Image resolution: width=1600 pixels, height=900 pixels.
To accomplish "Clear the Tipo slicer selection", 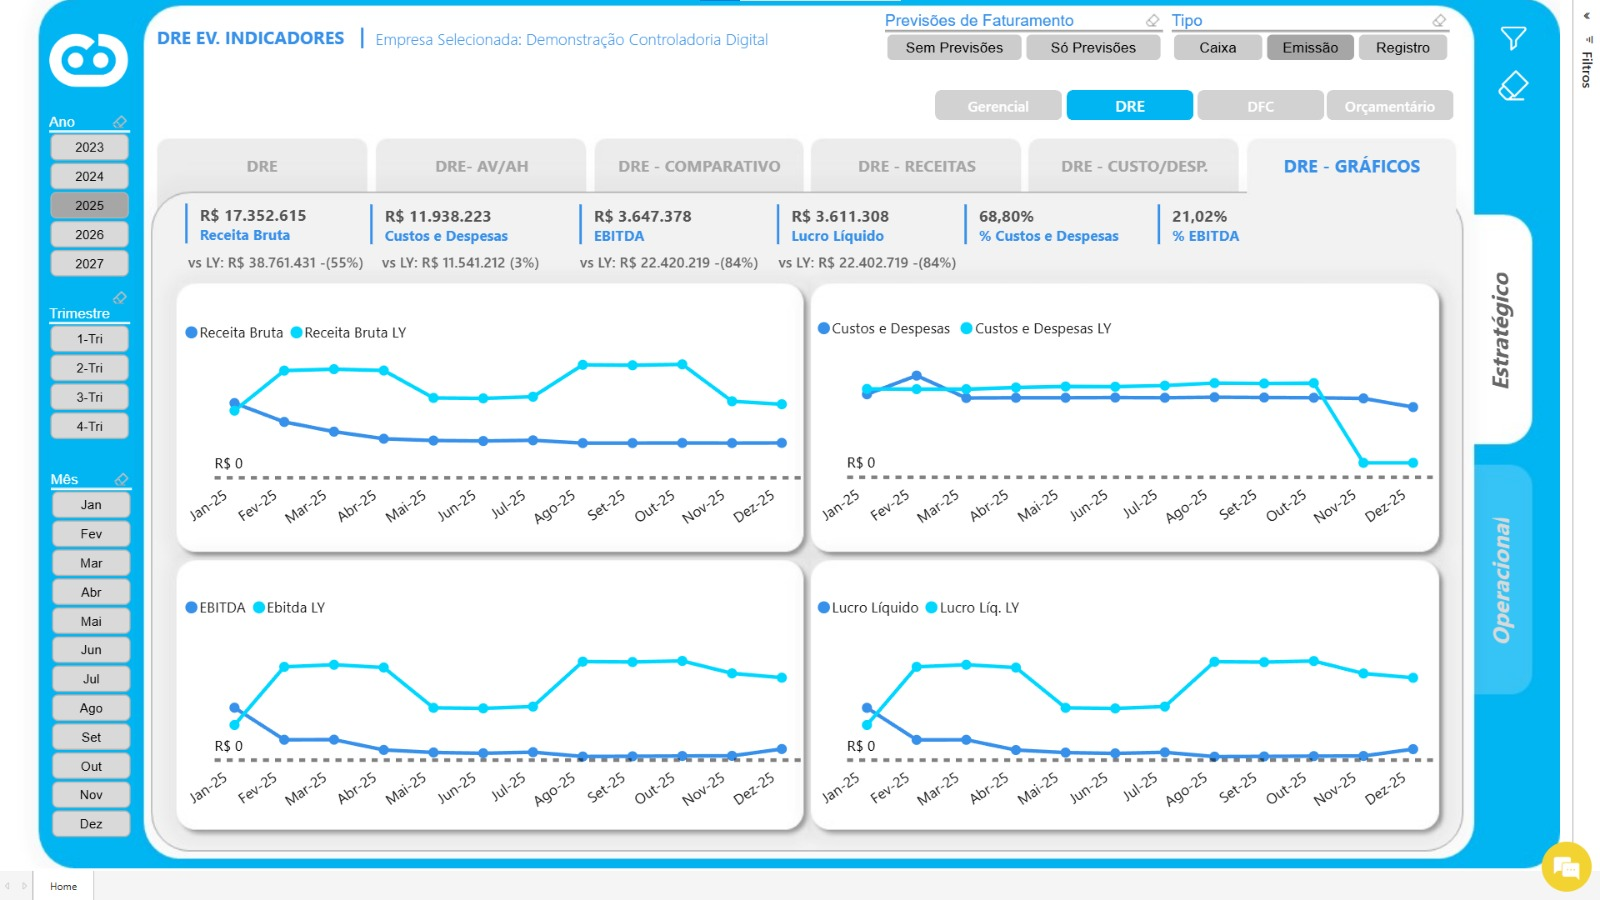I will [x=1439, y=20].
